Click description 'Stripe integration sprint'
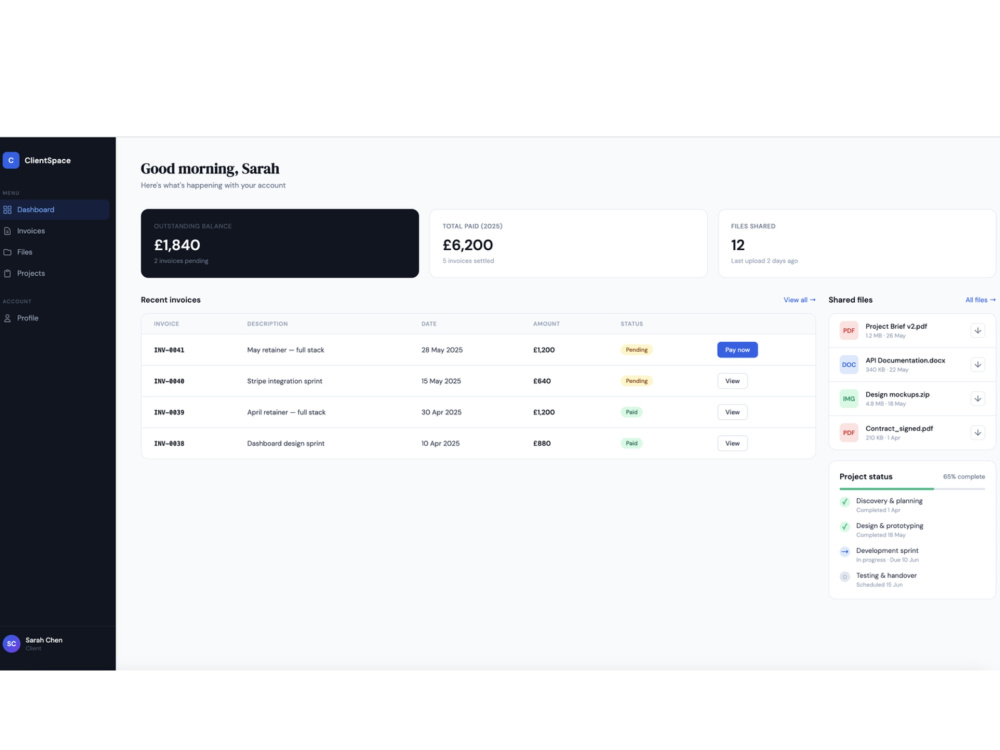1000x750 pixels. click(284, 381)
